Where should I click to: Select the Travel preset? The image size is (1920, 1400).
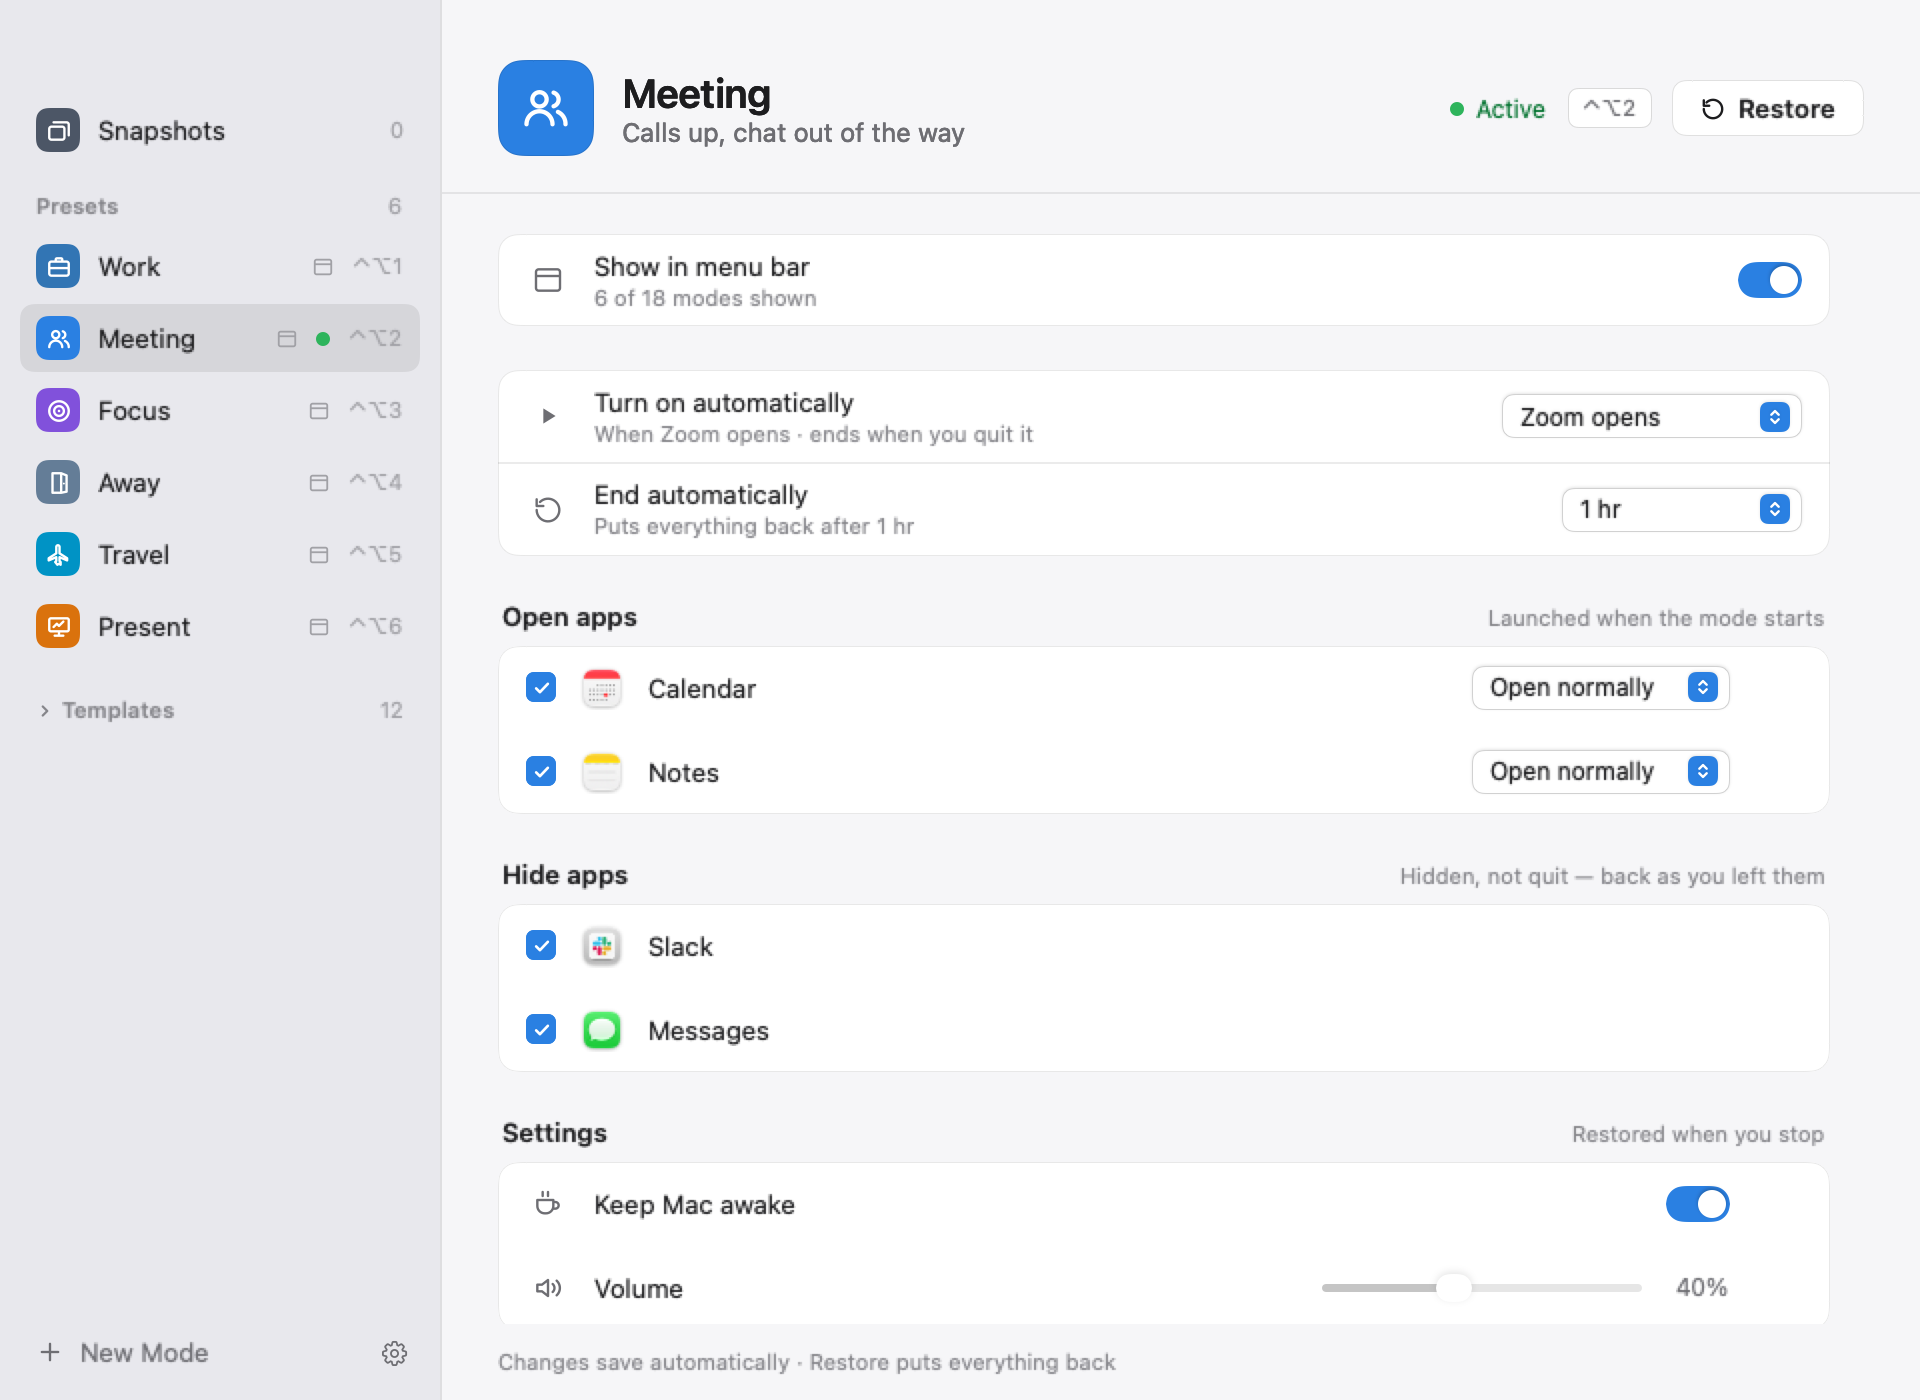pos(220,554)
